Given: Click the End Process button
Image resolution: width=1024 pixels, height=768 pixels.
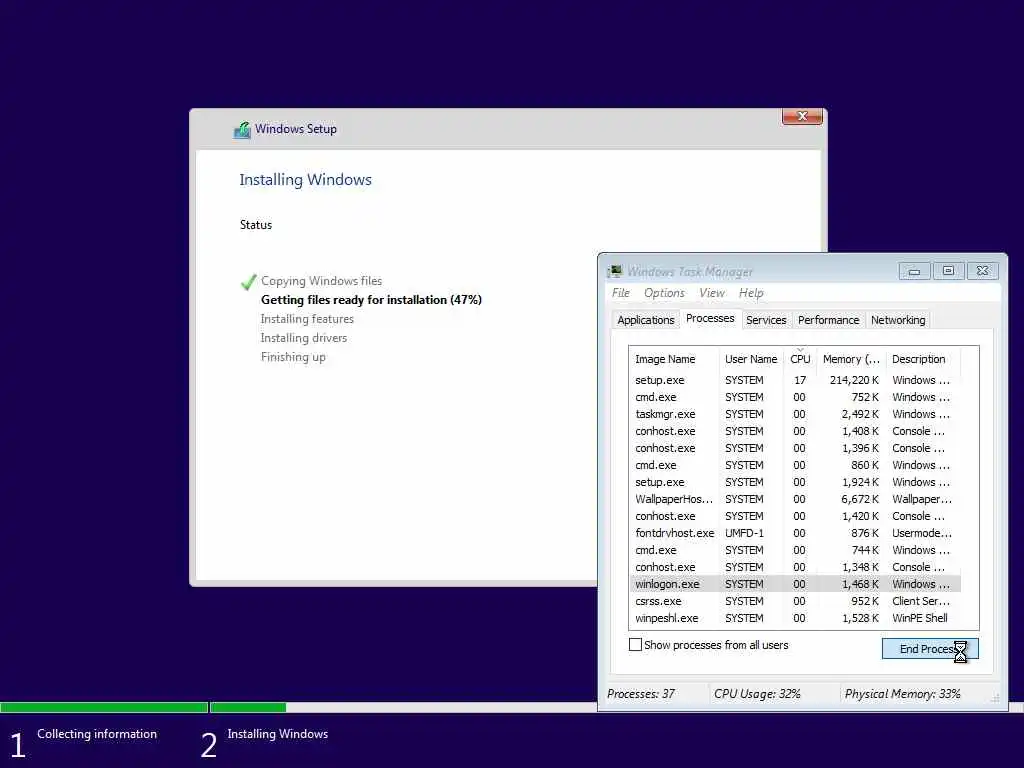Looking at the screenshot, I should [x=930, y=648].
